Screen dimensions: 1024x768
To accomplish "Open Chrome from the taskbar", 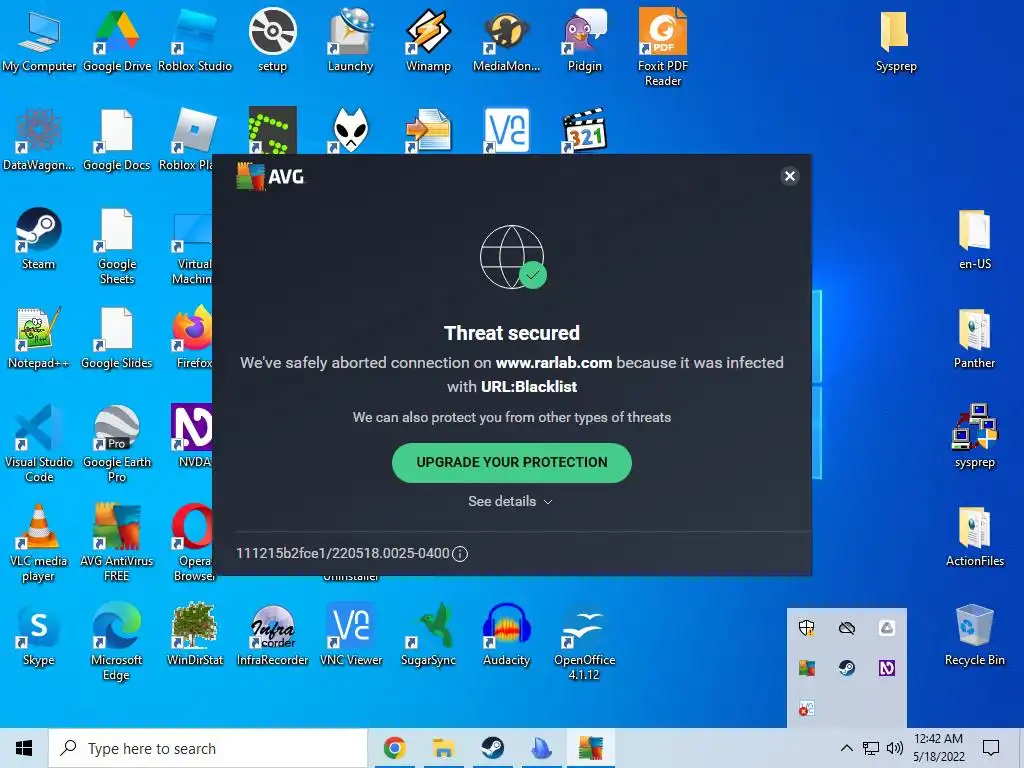I will 394,748.
